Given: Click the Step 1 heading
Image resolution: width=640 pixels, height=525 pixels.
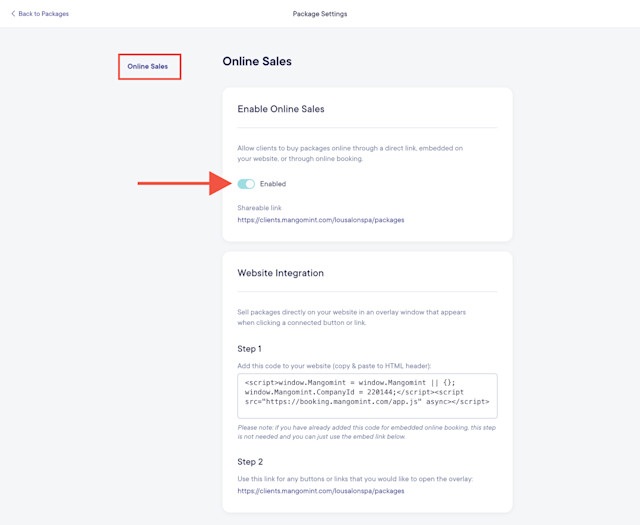Looking at the screenshot, I should [249, 349].
